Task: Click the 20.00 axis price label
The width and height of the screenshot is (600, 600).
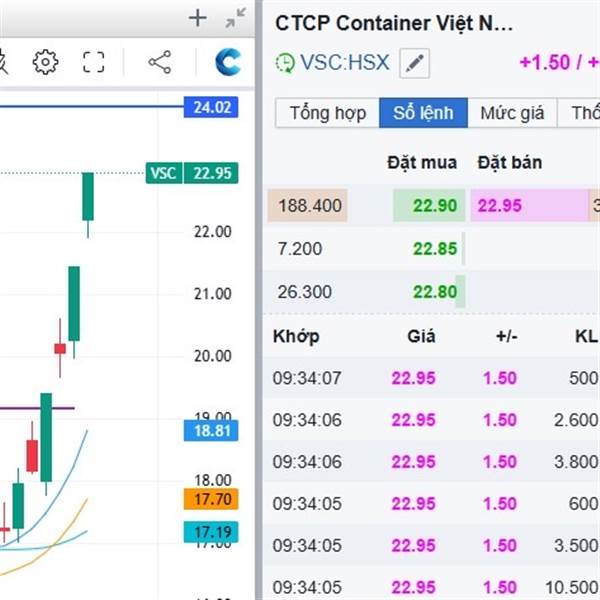Action: (x=212, y=356)
